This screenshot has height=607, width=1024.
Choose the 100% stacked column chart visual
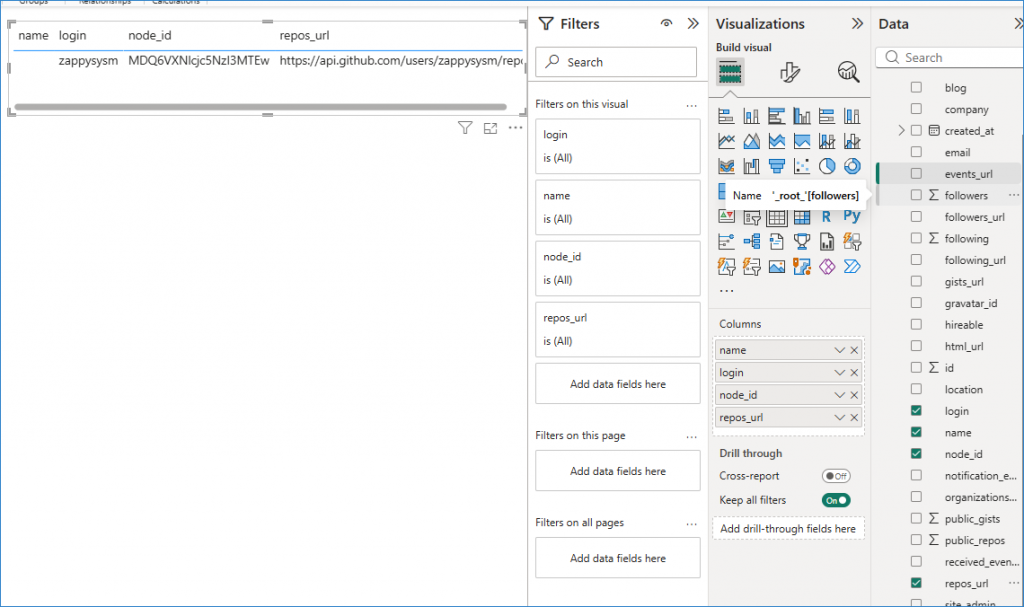852,116
